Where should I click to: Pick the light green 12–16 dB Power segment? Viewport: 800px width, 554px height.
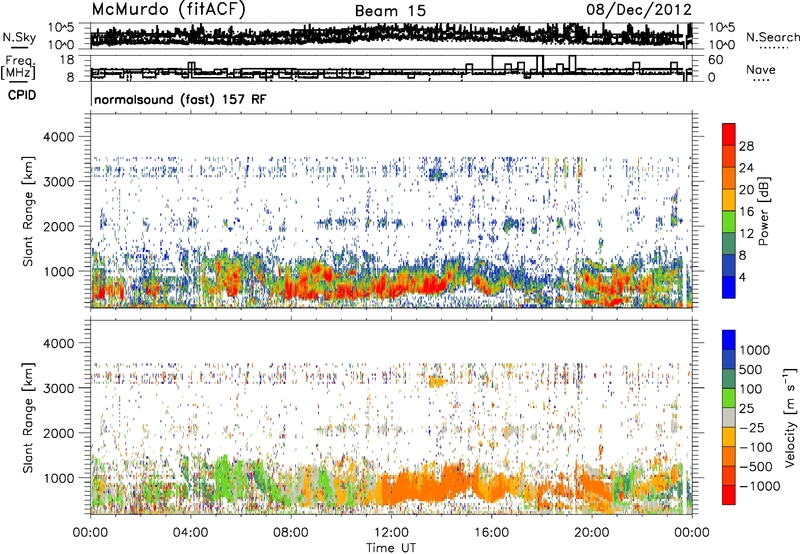coord(729,222)
